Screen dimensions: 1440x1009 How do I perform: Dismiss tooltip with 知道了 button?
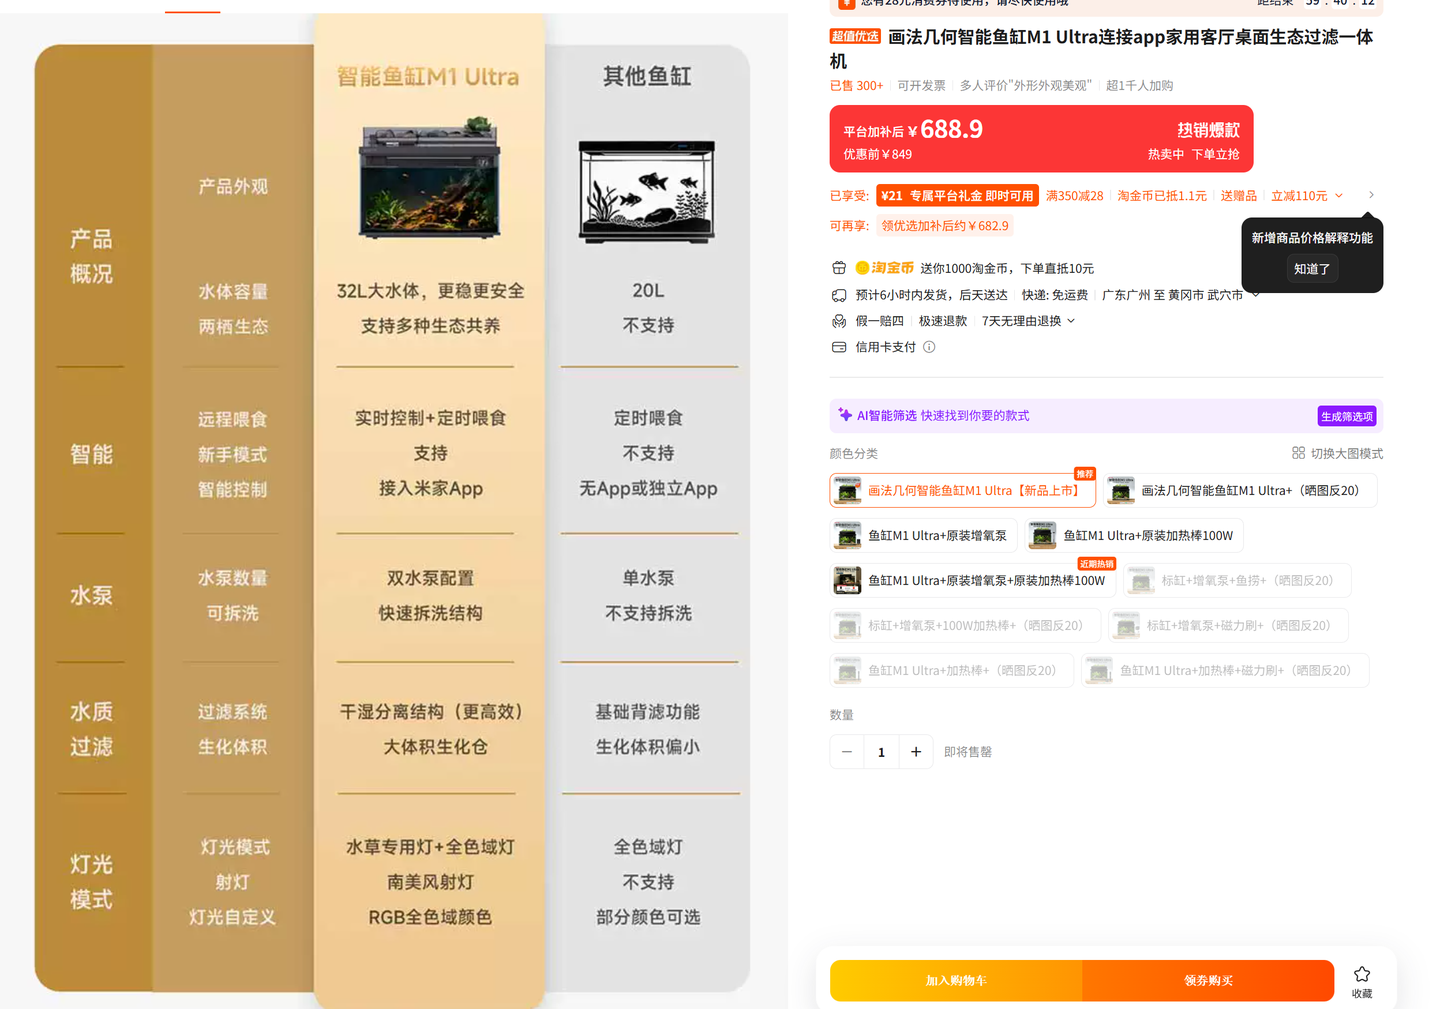[1311, 269]
